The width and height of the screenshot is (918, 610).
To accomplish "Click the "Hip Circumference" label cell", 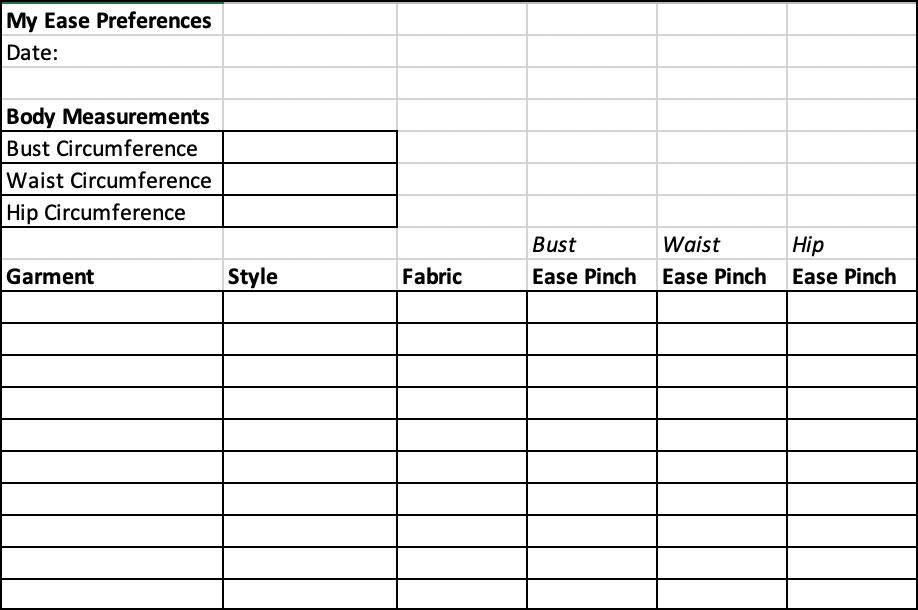I will click(x=110, y=212).
